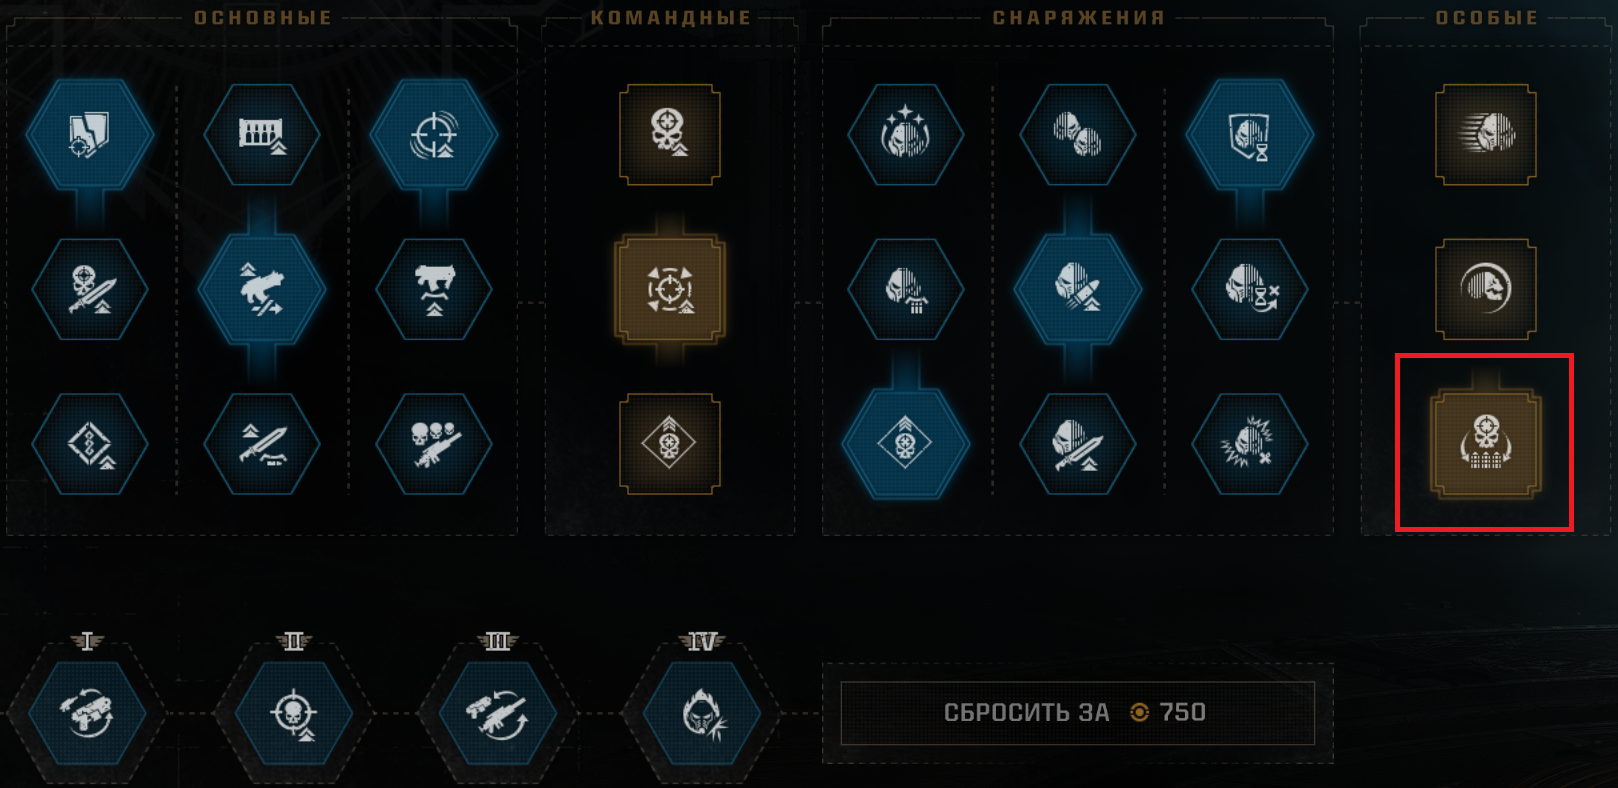This screenshot has width=1618, height=788.
Task: Choose the speeding helmet perk in ОСОБЫЕ
Action: tap(1486, 135)
